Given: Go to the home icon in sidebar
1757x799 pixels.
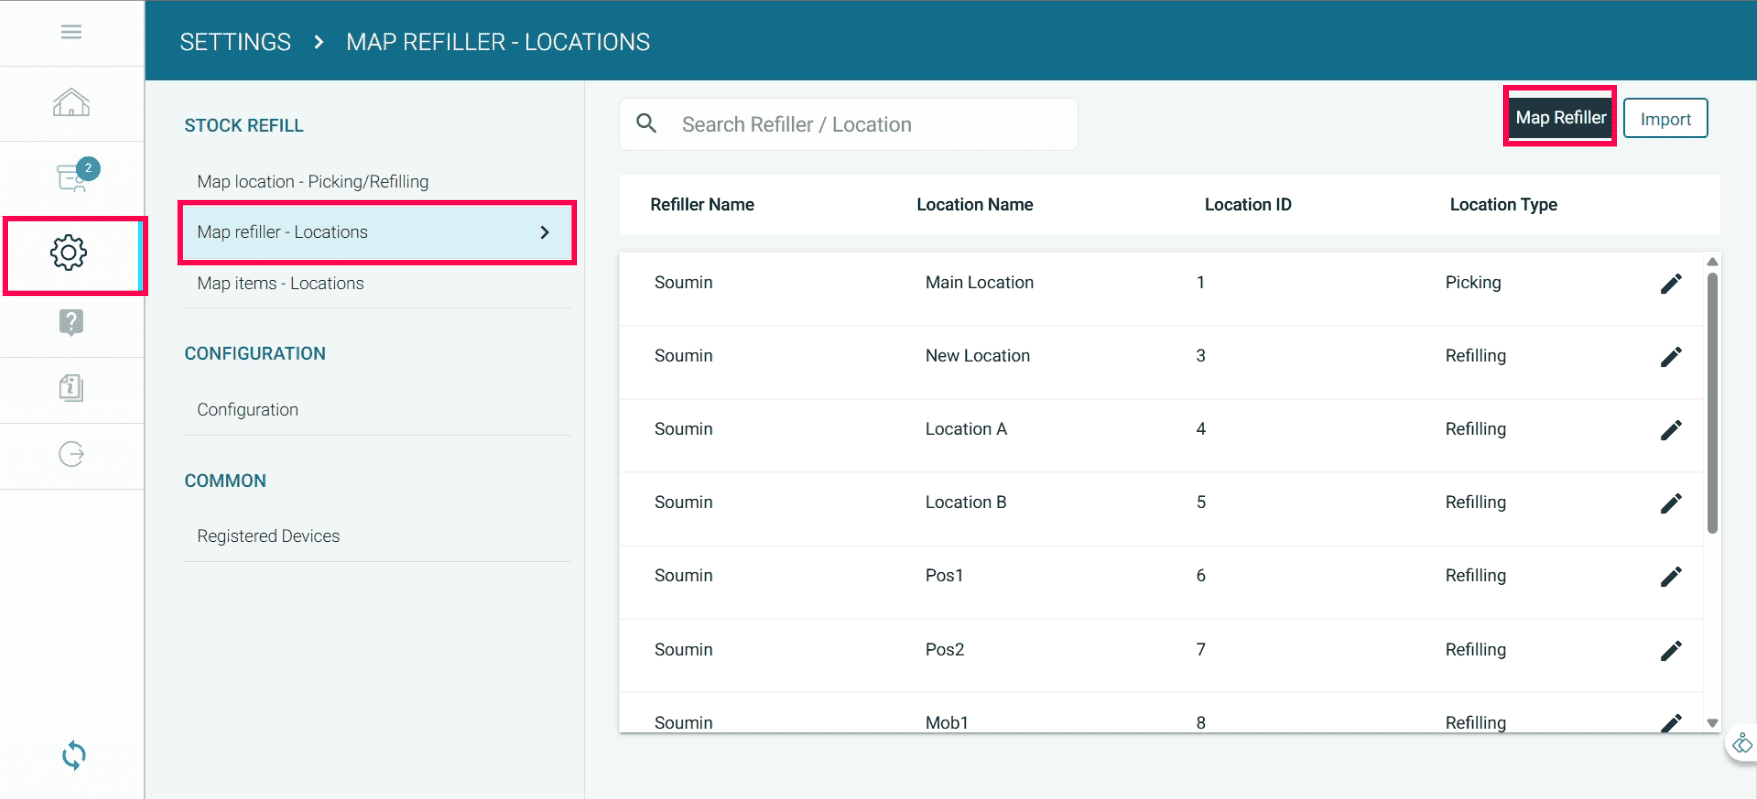Looking at the screenshot, I should (x=71, y=103).
